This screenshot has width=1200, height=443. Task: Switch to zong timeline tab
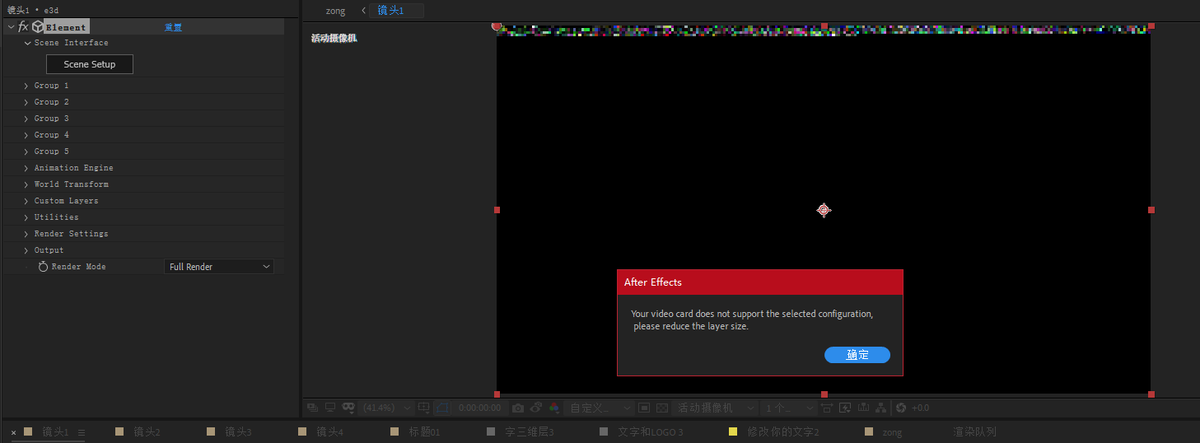point(891,432)
